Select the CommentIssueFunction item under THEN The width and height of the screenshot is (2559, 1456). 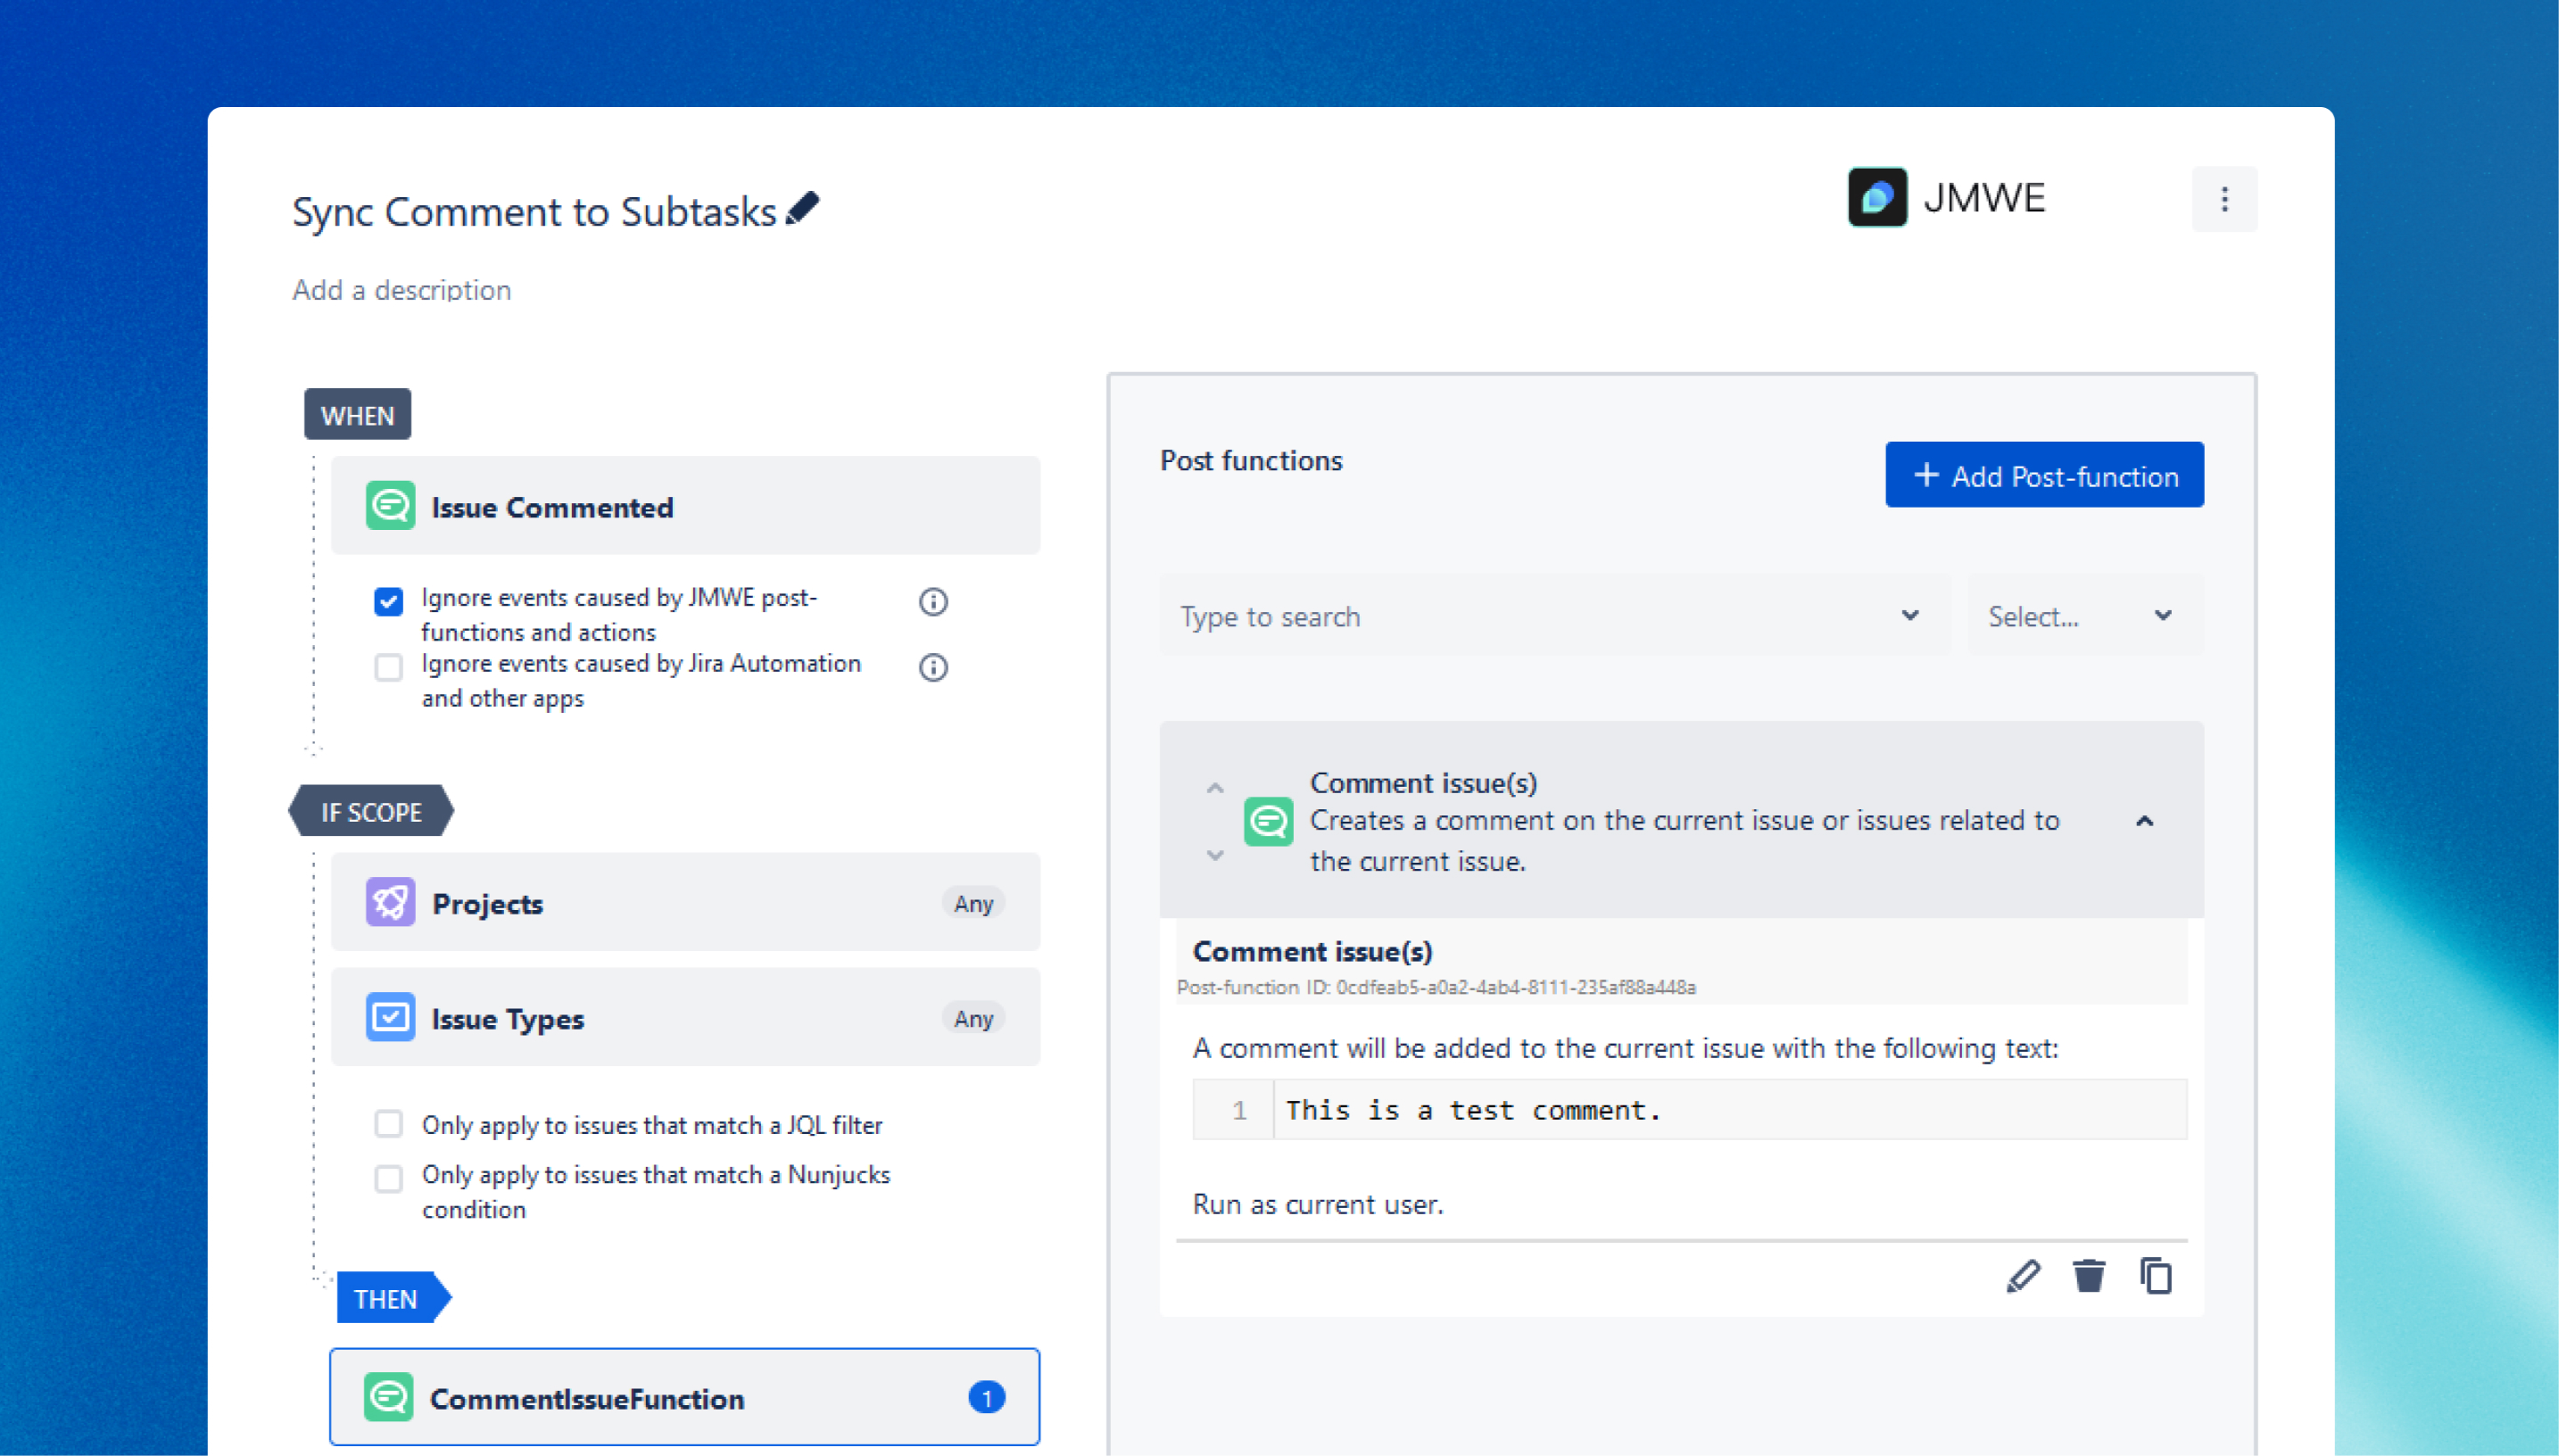(x=684, y=1397)
